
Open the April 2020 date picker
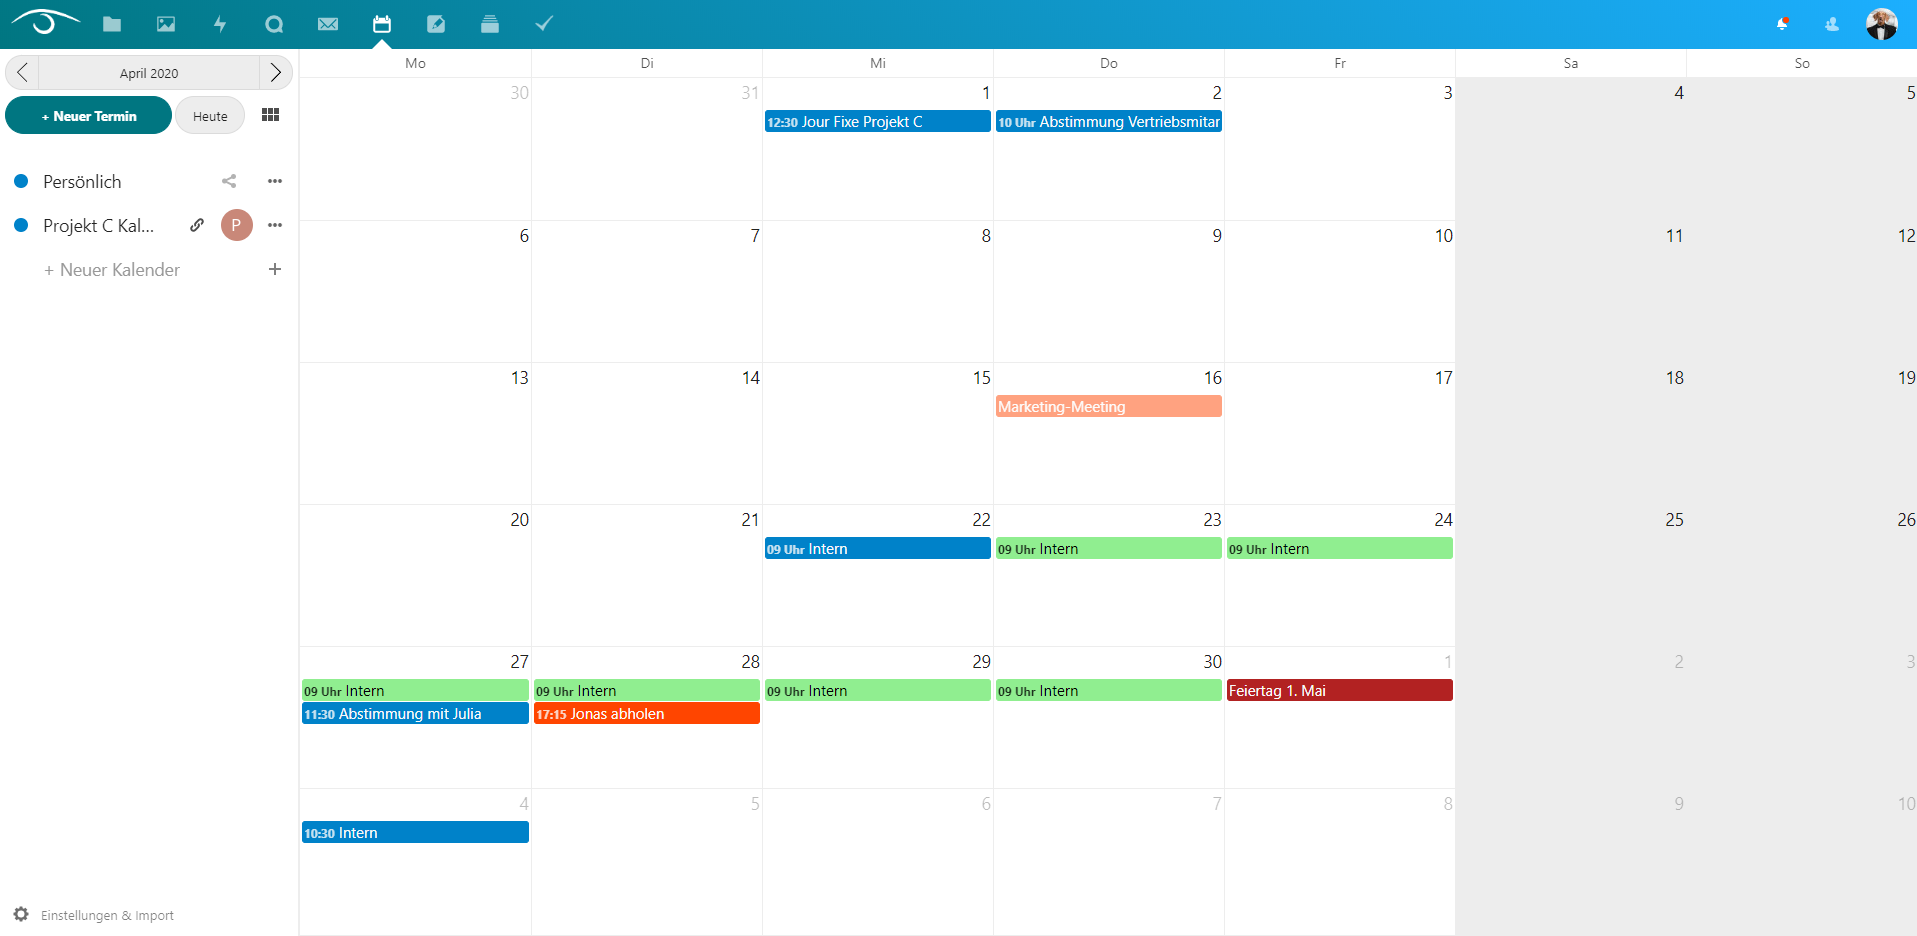point(149,73)
